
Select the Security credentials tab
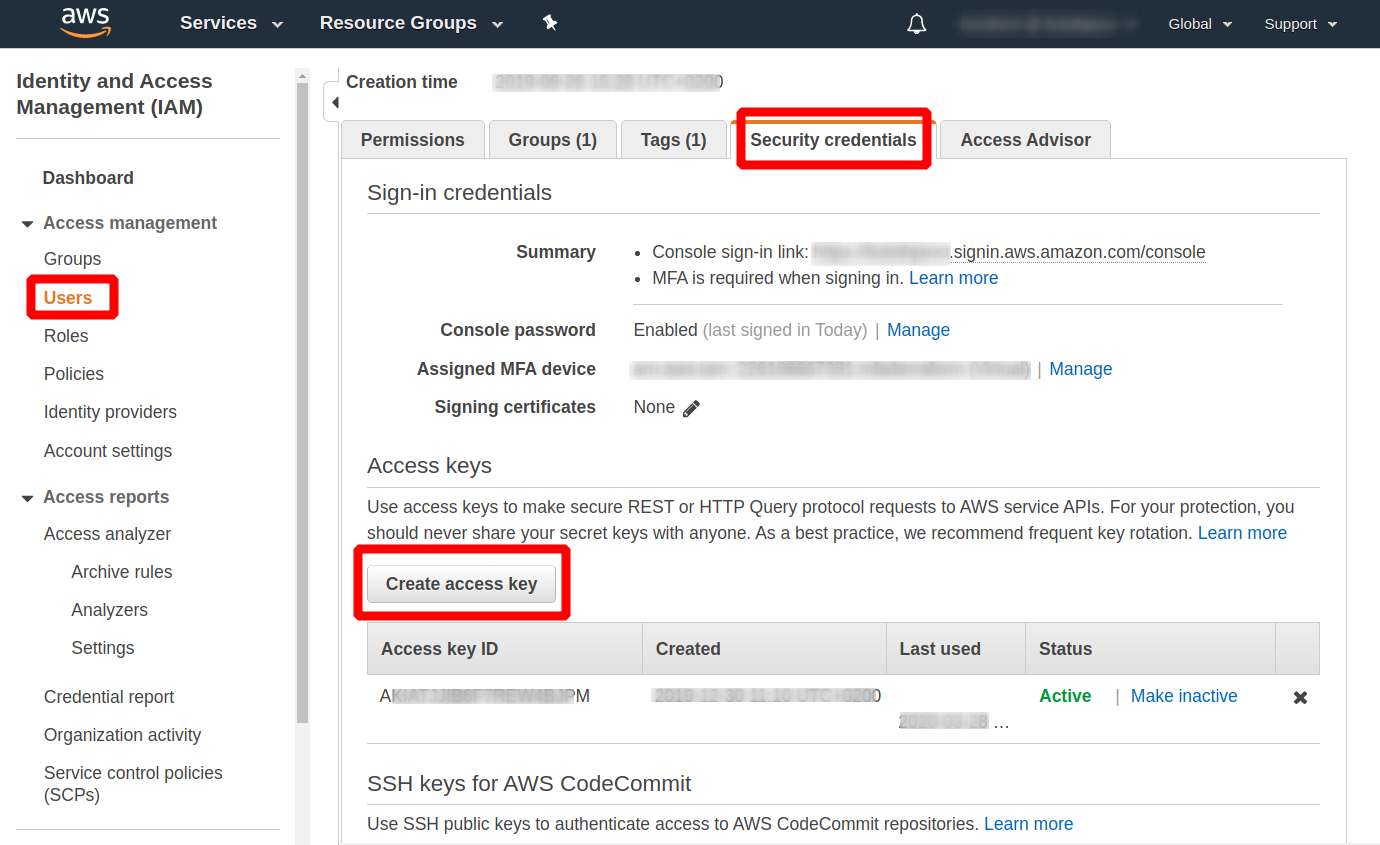tap(834, 140)
